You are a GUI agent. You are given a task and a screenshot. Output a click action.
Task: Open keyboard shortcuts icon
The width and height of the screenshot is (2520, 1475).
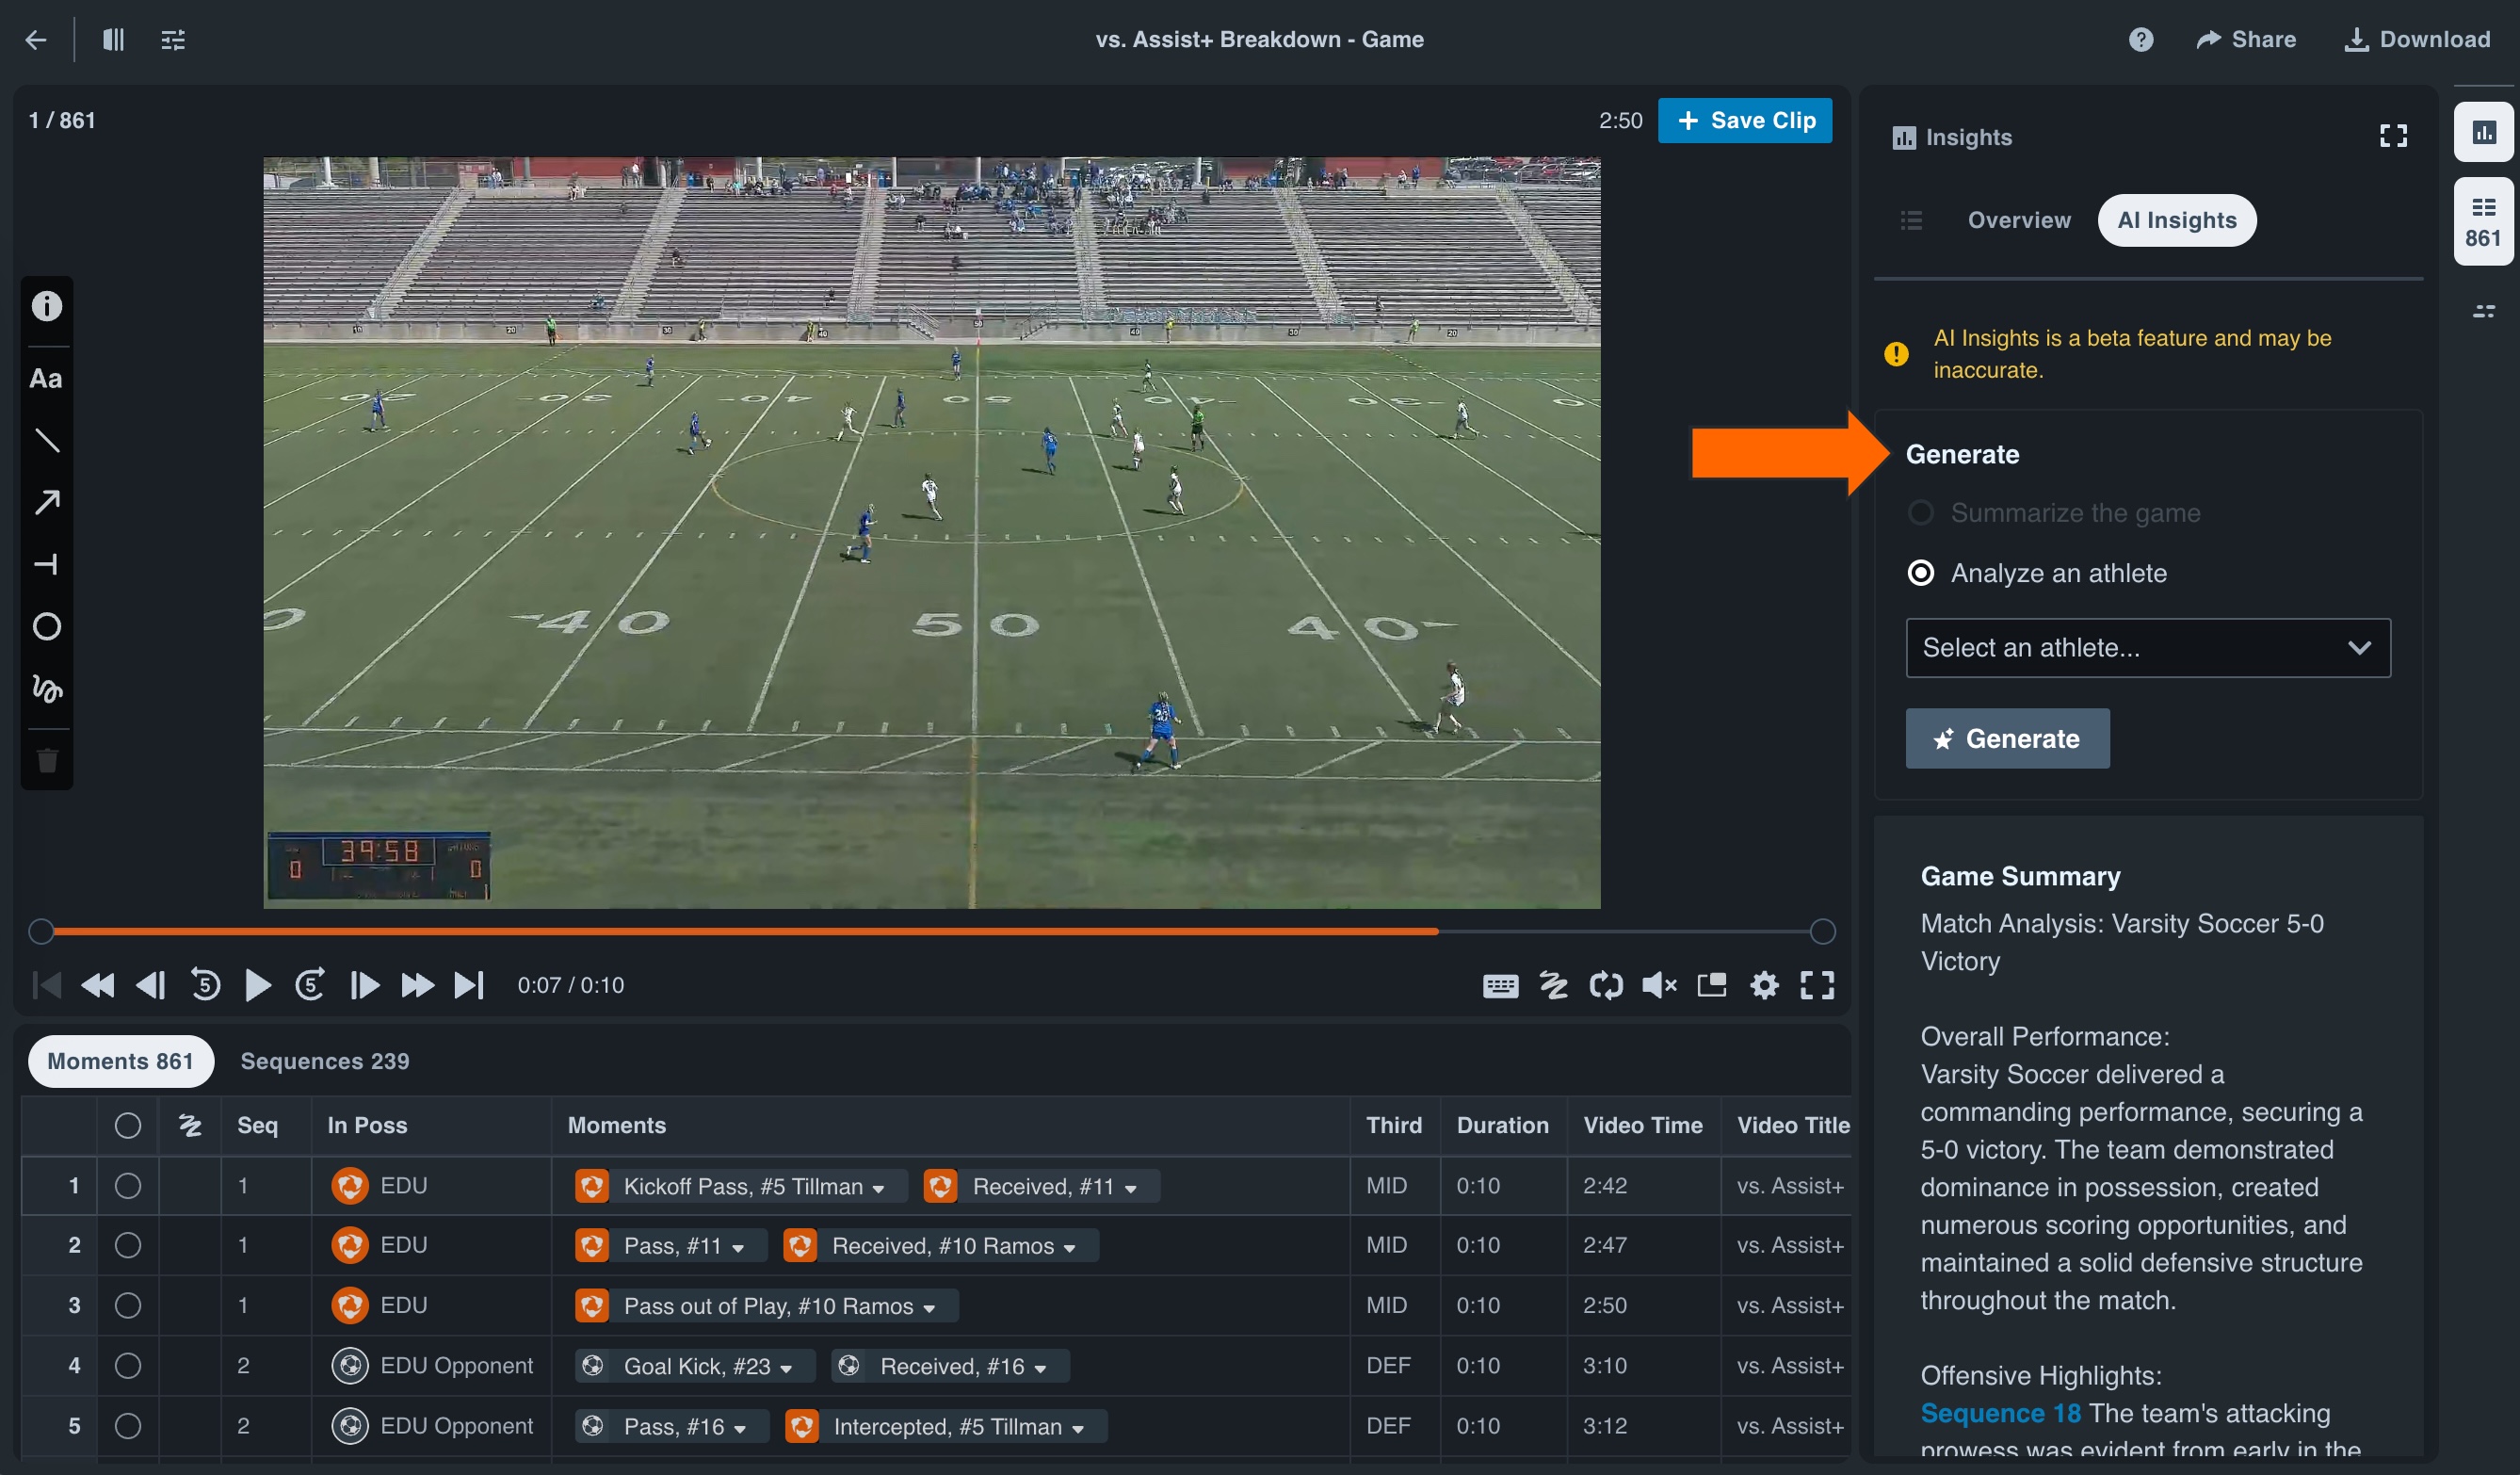pos(1500,985)
